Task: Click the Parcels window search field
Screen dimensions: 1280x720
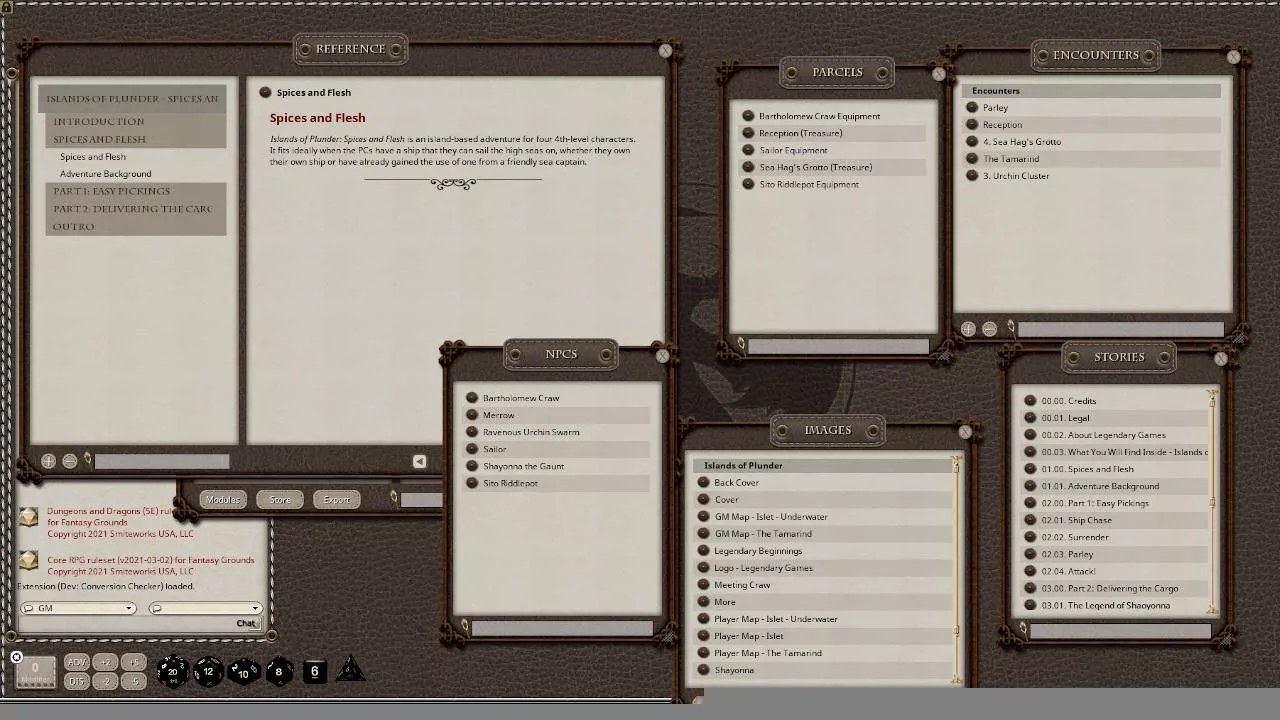Action: click(838, 346)
